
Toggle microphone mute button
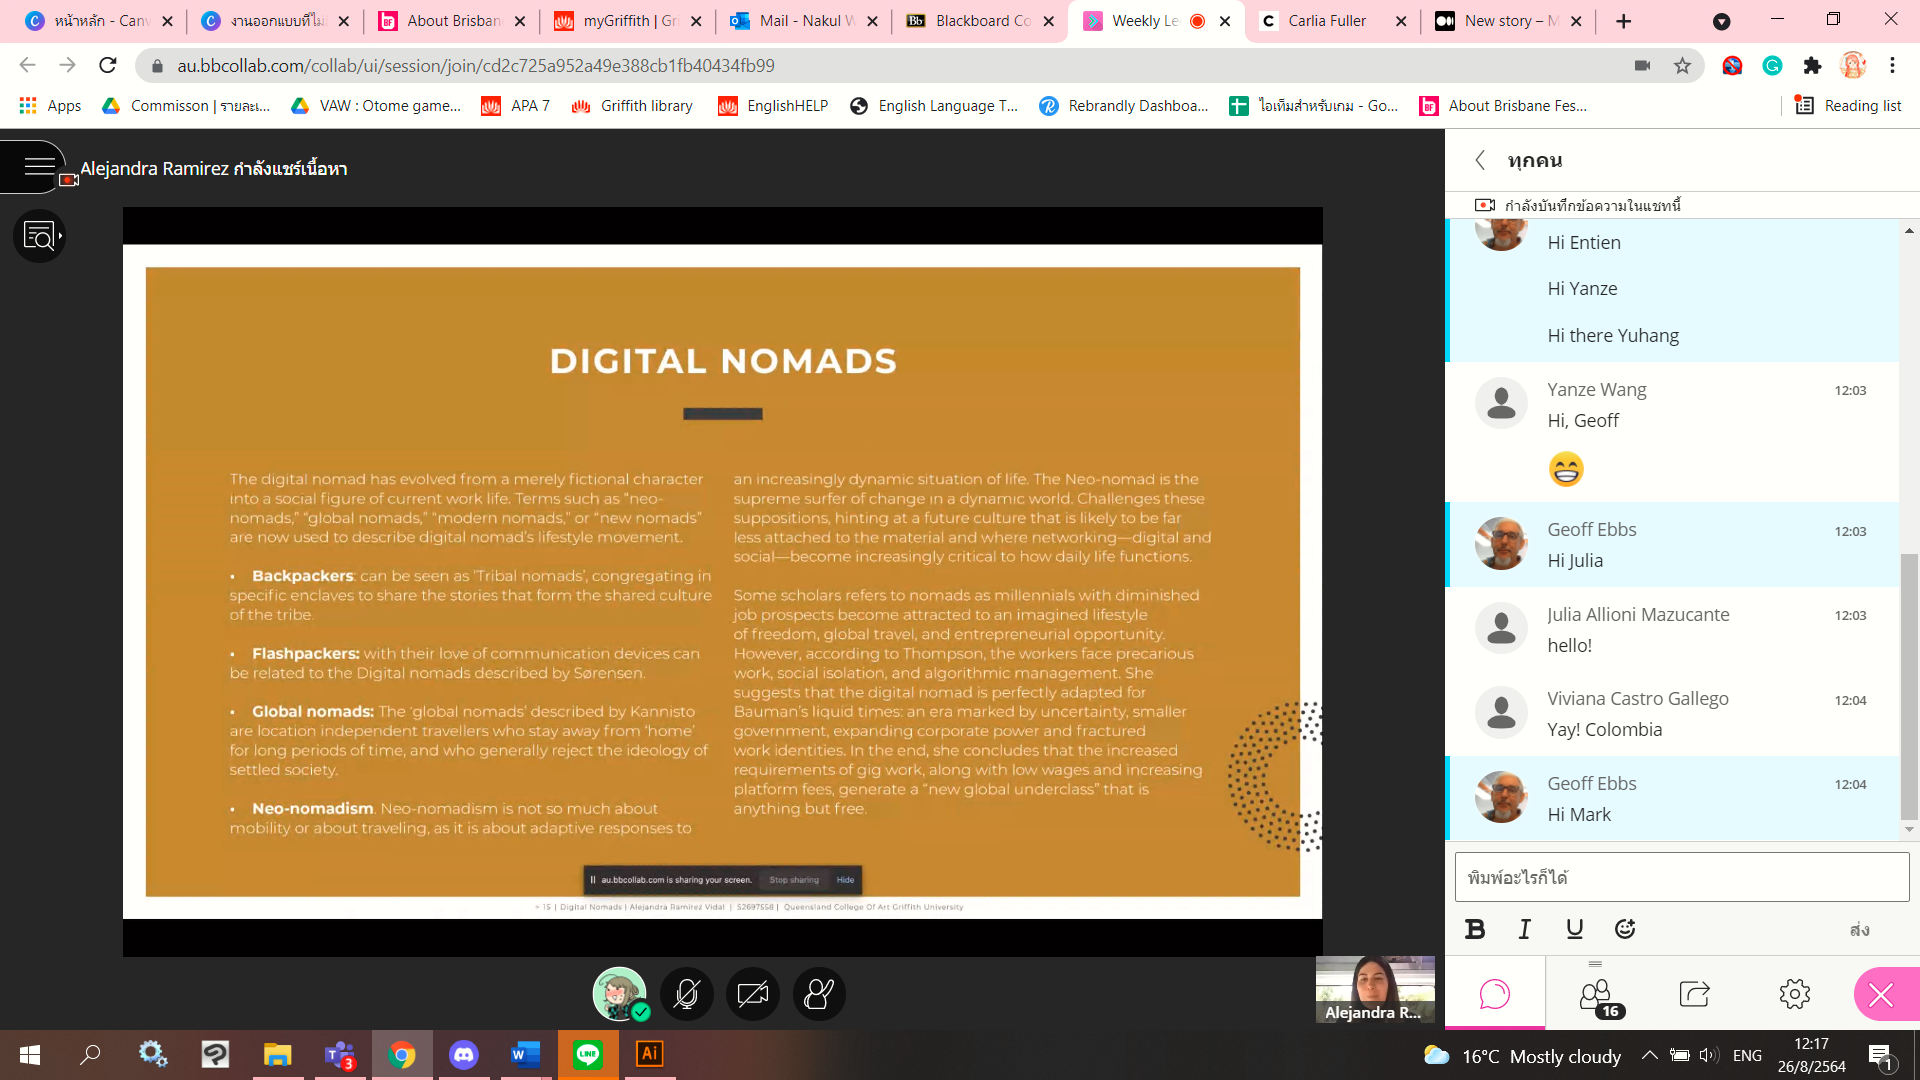coord(687,994)
